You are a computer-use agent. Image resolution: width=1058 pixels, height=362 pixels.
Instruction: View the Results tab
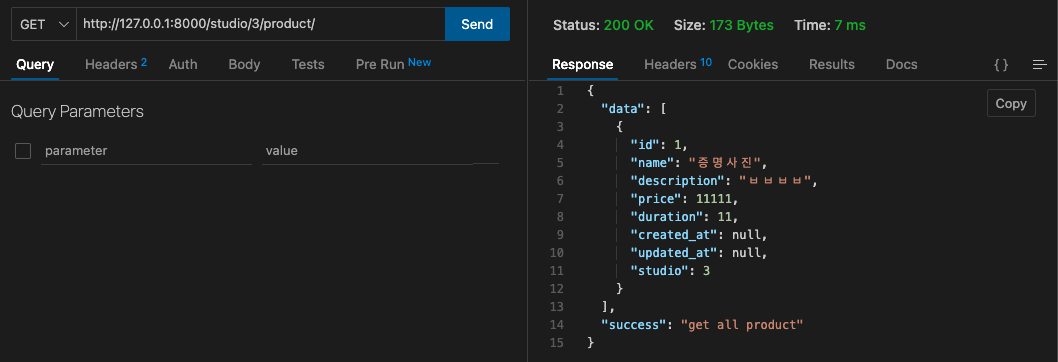click(831, 64)
